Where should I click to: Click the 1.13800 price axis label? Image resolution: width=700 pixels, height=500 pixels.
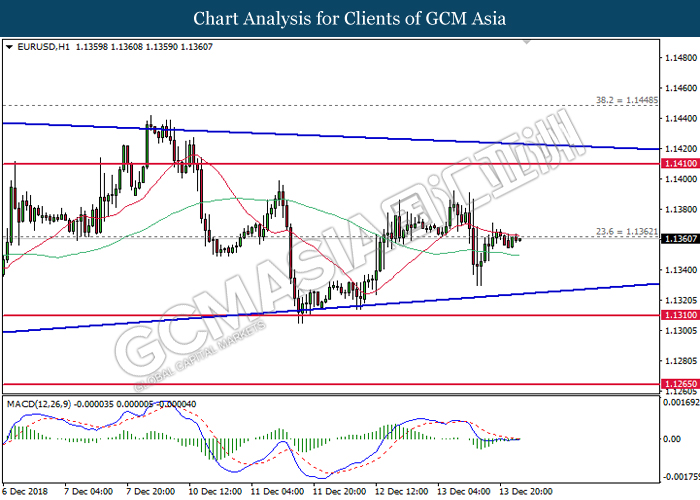point(681,209)
